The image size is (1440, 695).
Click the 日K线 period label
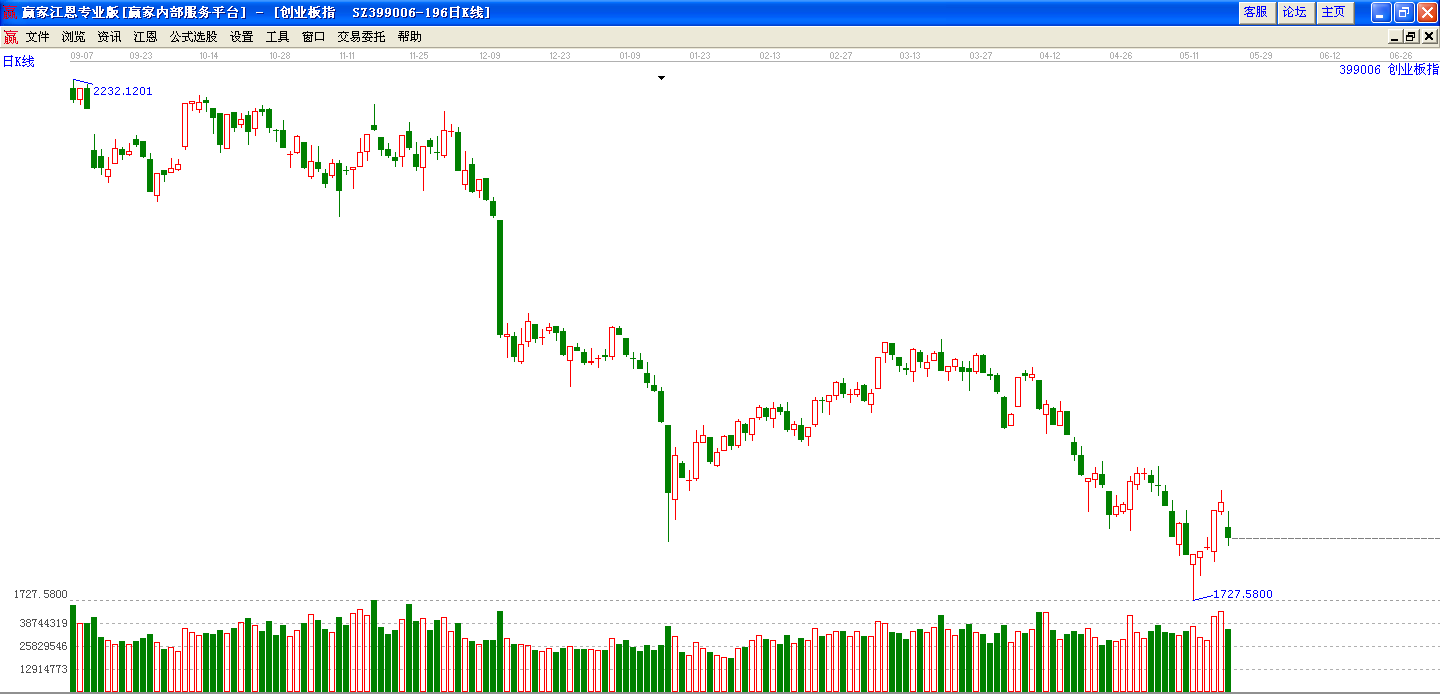pos(18,62)
